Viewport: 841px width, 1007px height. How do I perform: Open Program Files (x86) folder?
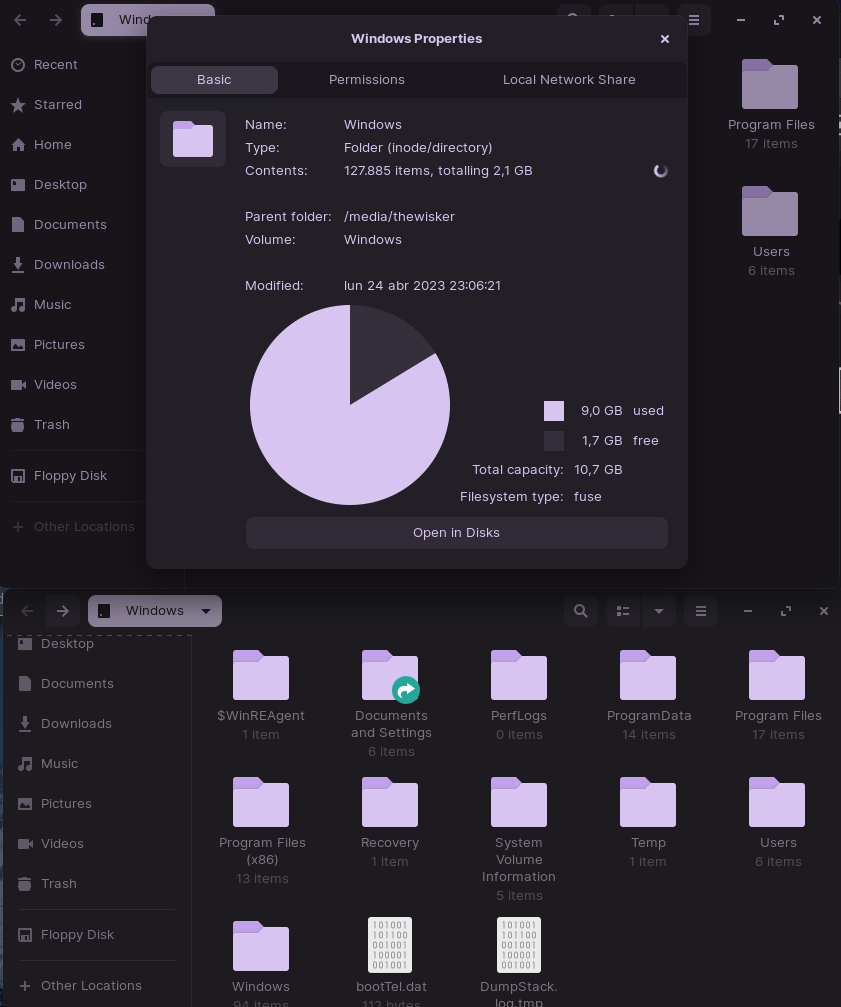(x=261, y=831)
